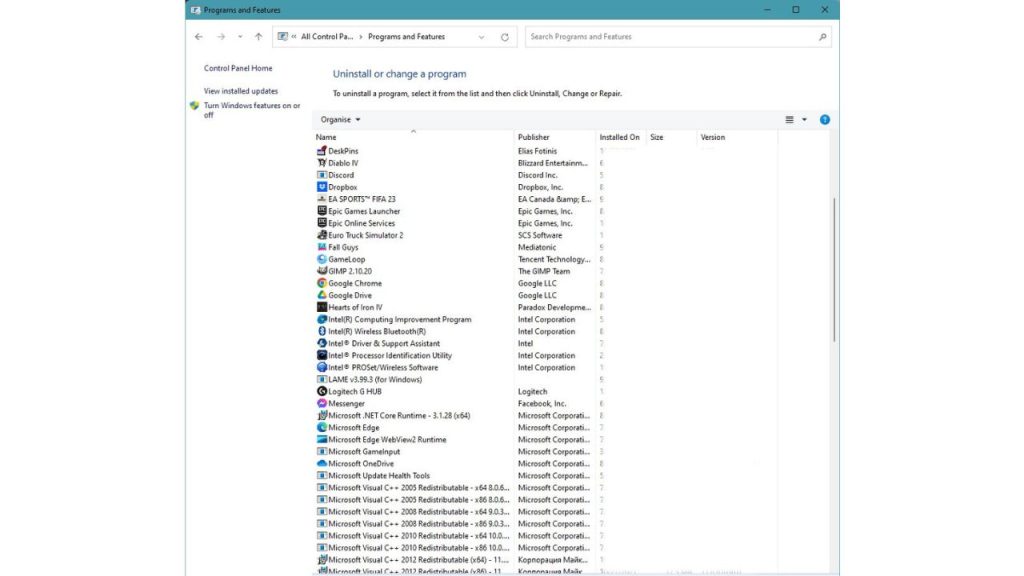Select the Fall Guys icon
Screen dimensions: 1024x576
pyautogui.click(x=321, y=247)
